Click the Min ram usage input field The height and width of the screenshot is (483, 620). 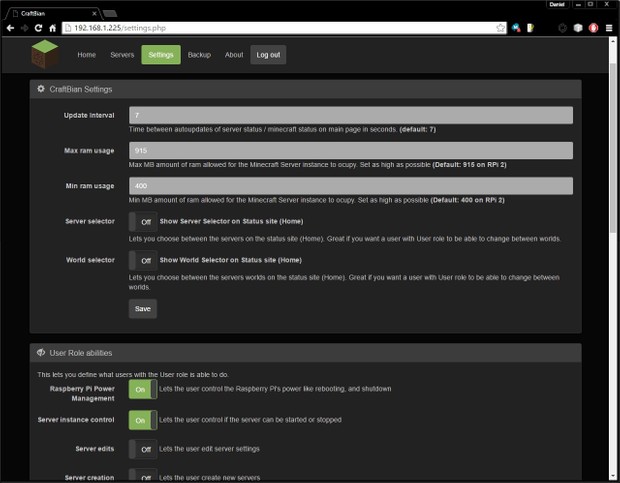351,186
